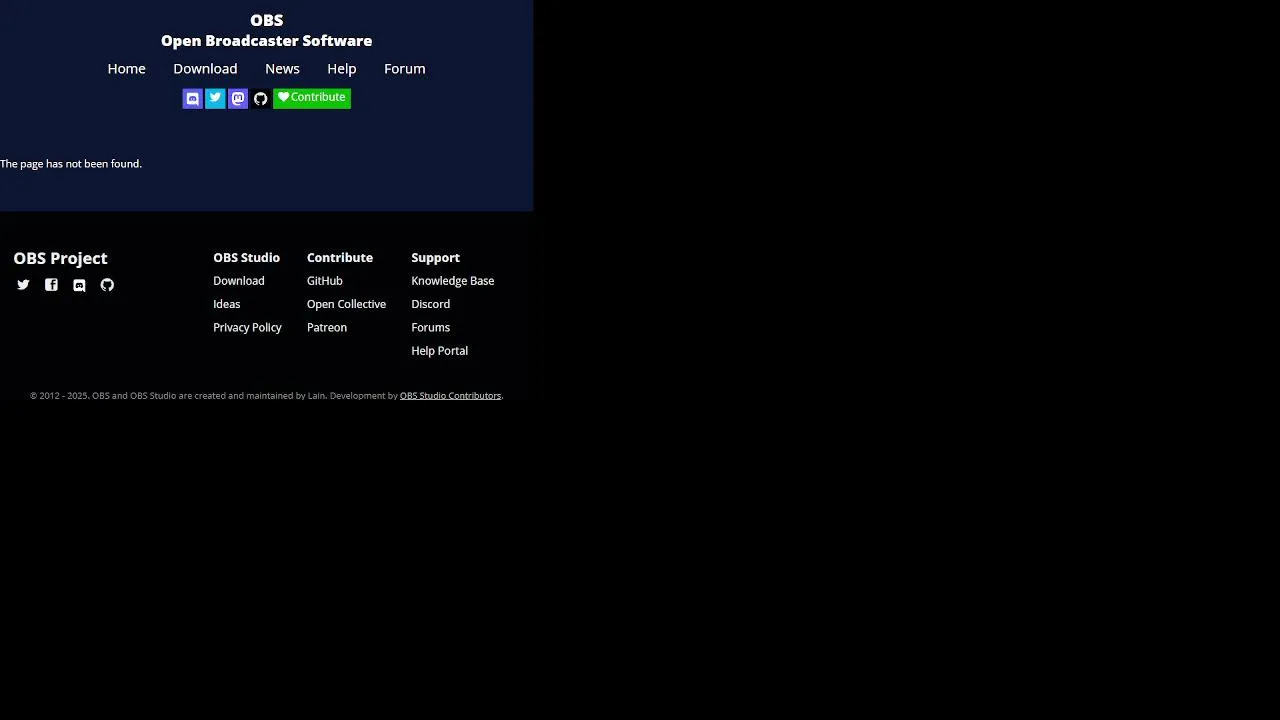This screenshot has height=720, width=1280.
Task: Open the Forum nav item
Action: pyautogui.click(x=404, y=69)
